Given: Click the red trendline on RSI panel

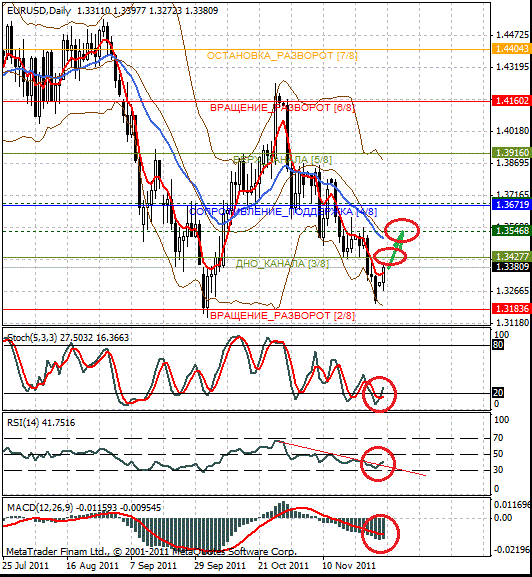Looking at the screenshot, I should 352,458.
